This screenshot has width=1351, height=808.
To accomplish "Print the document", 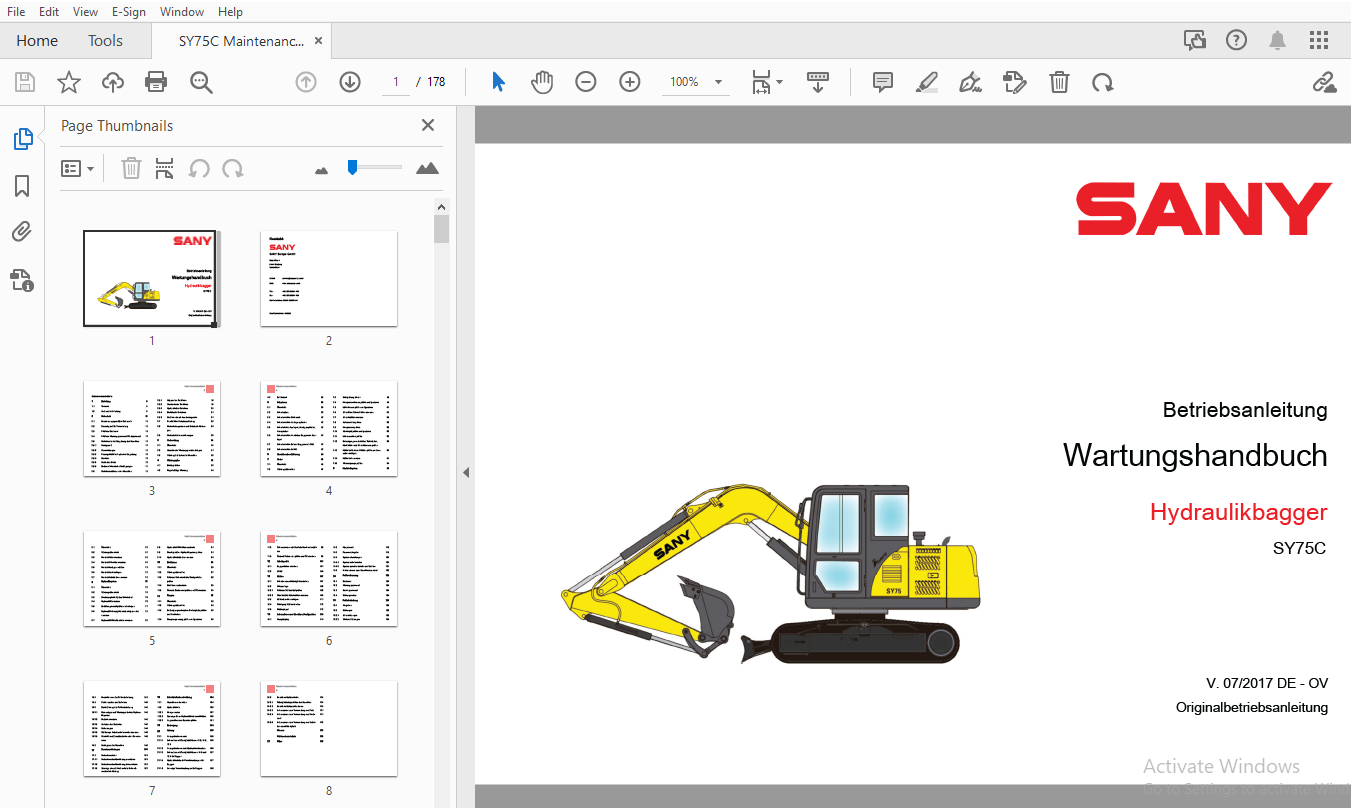I will click(x=157, y=82).
